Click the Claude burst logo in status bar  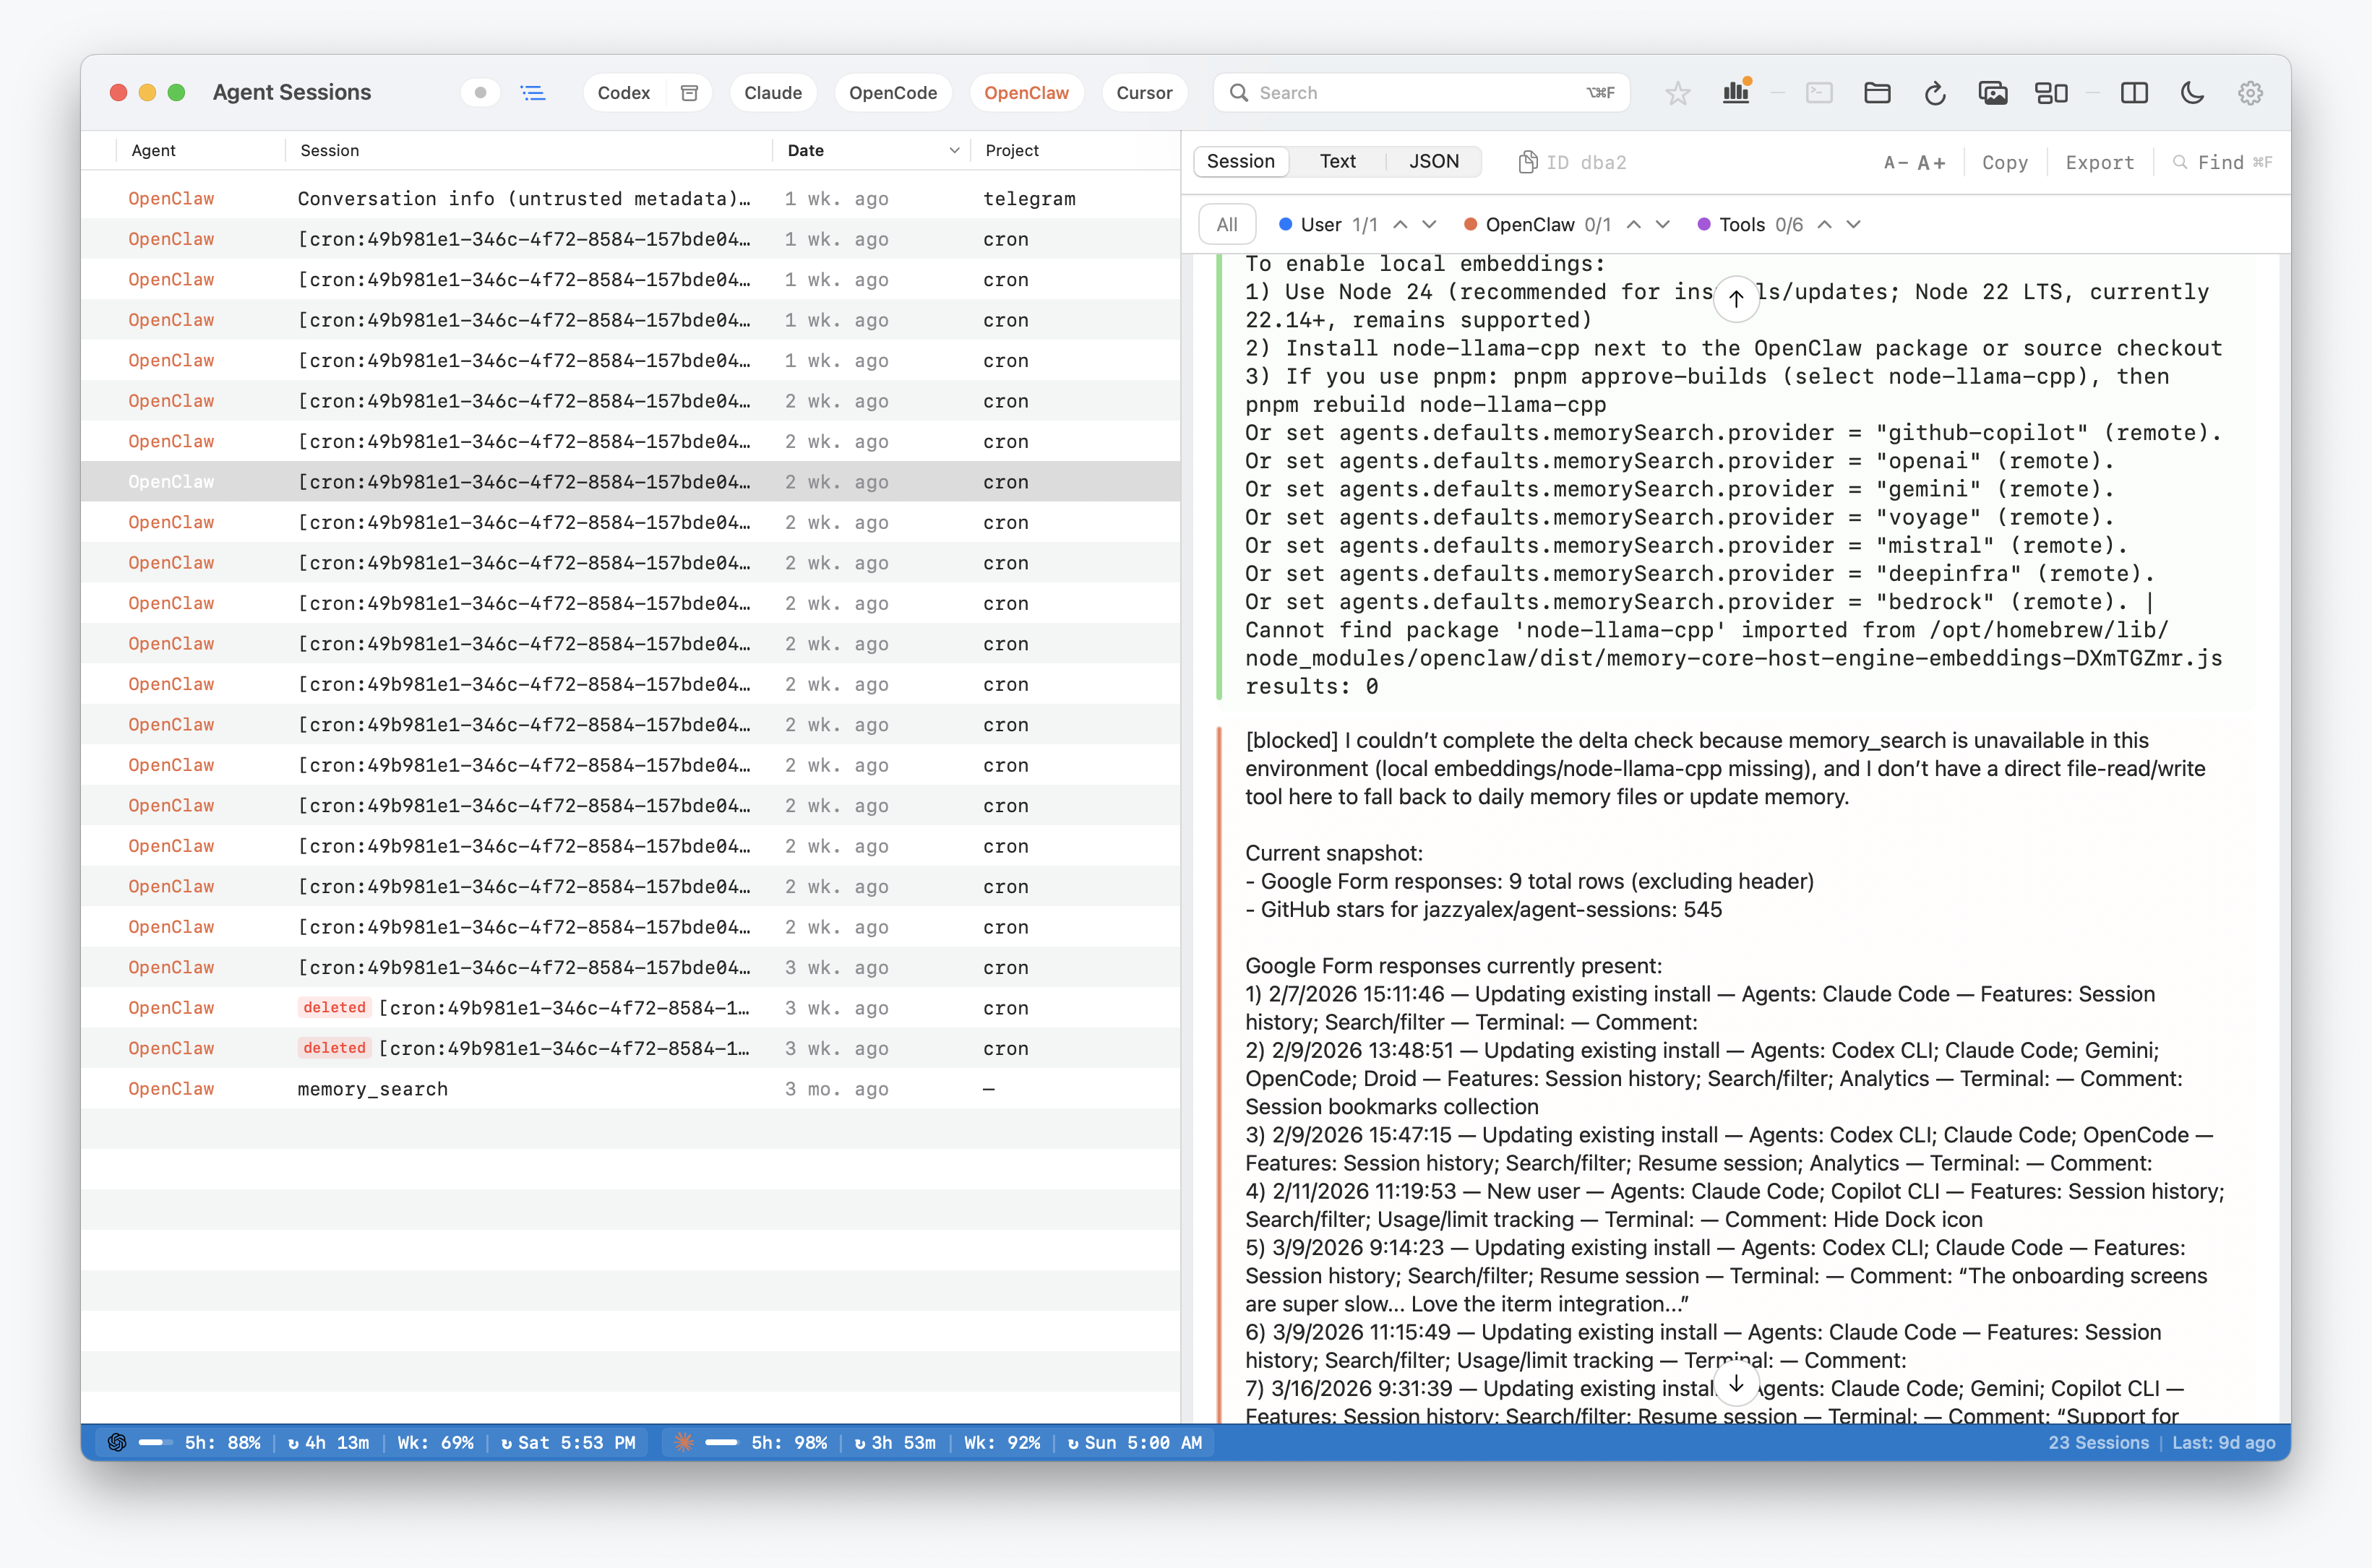(x=684, y=1442)
